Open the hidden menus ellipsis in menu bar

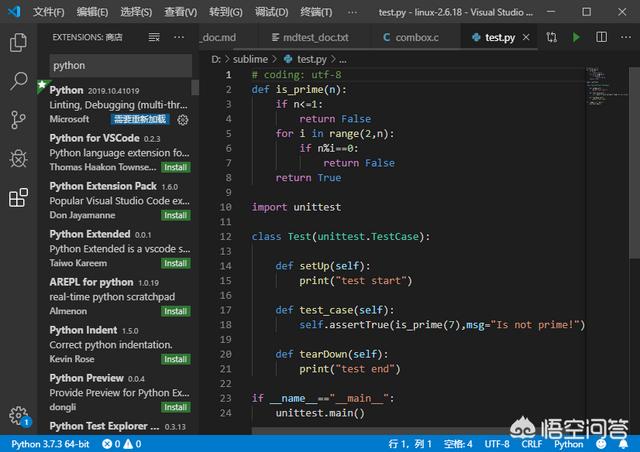click(352, 12)
